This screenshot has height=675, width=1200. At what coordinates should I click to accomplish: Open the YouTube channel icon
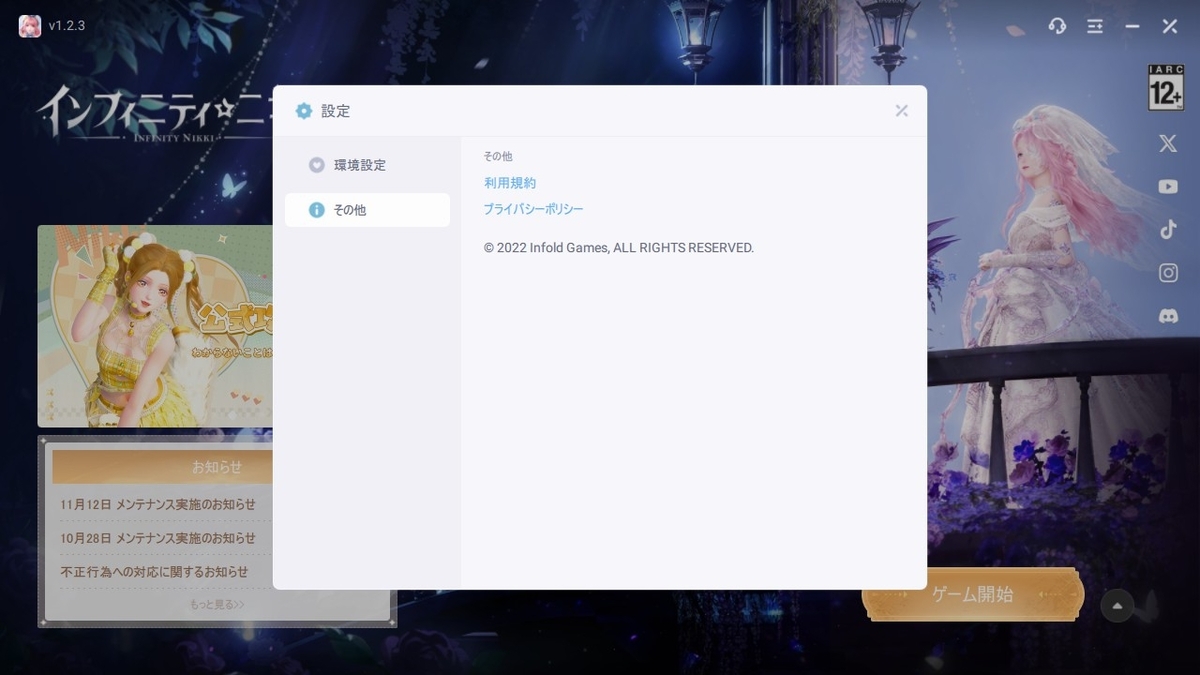point(1168,187)
